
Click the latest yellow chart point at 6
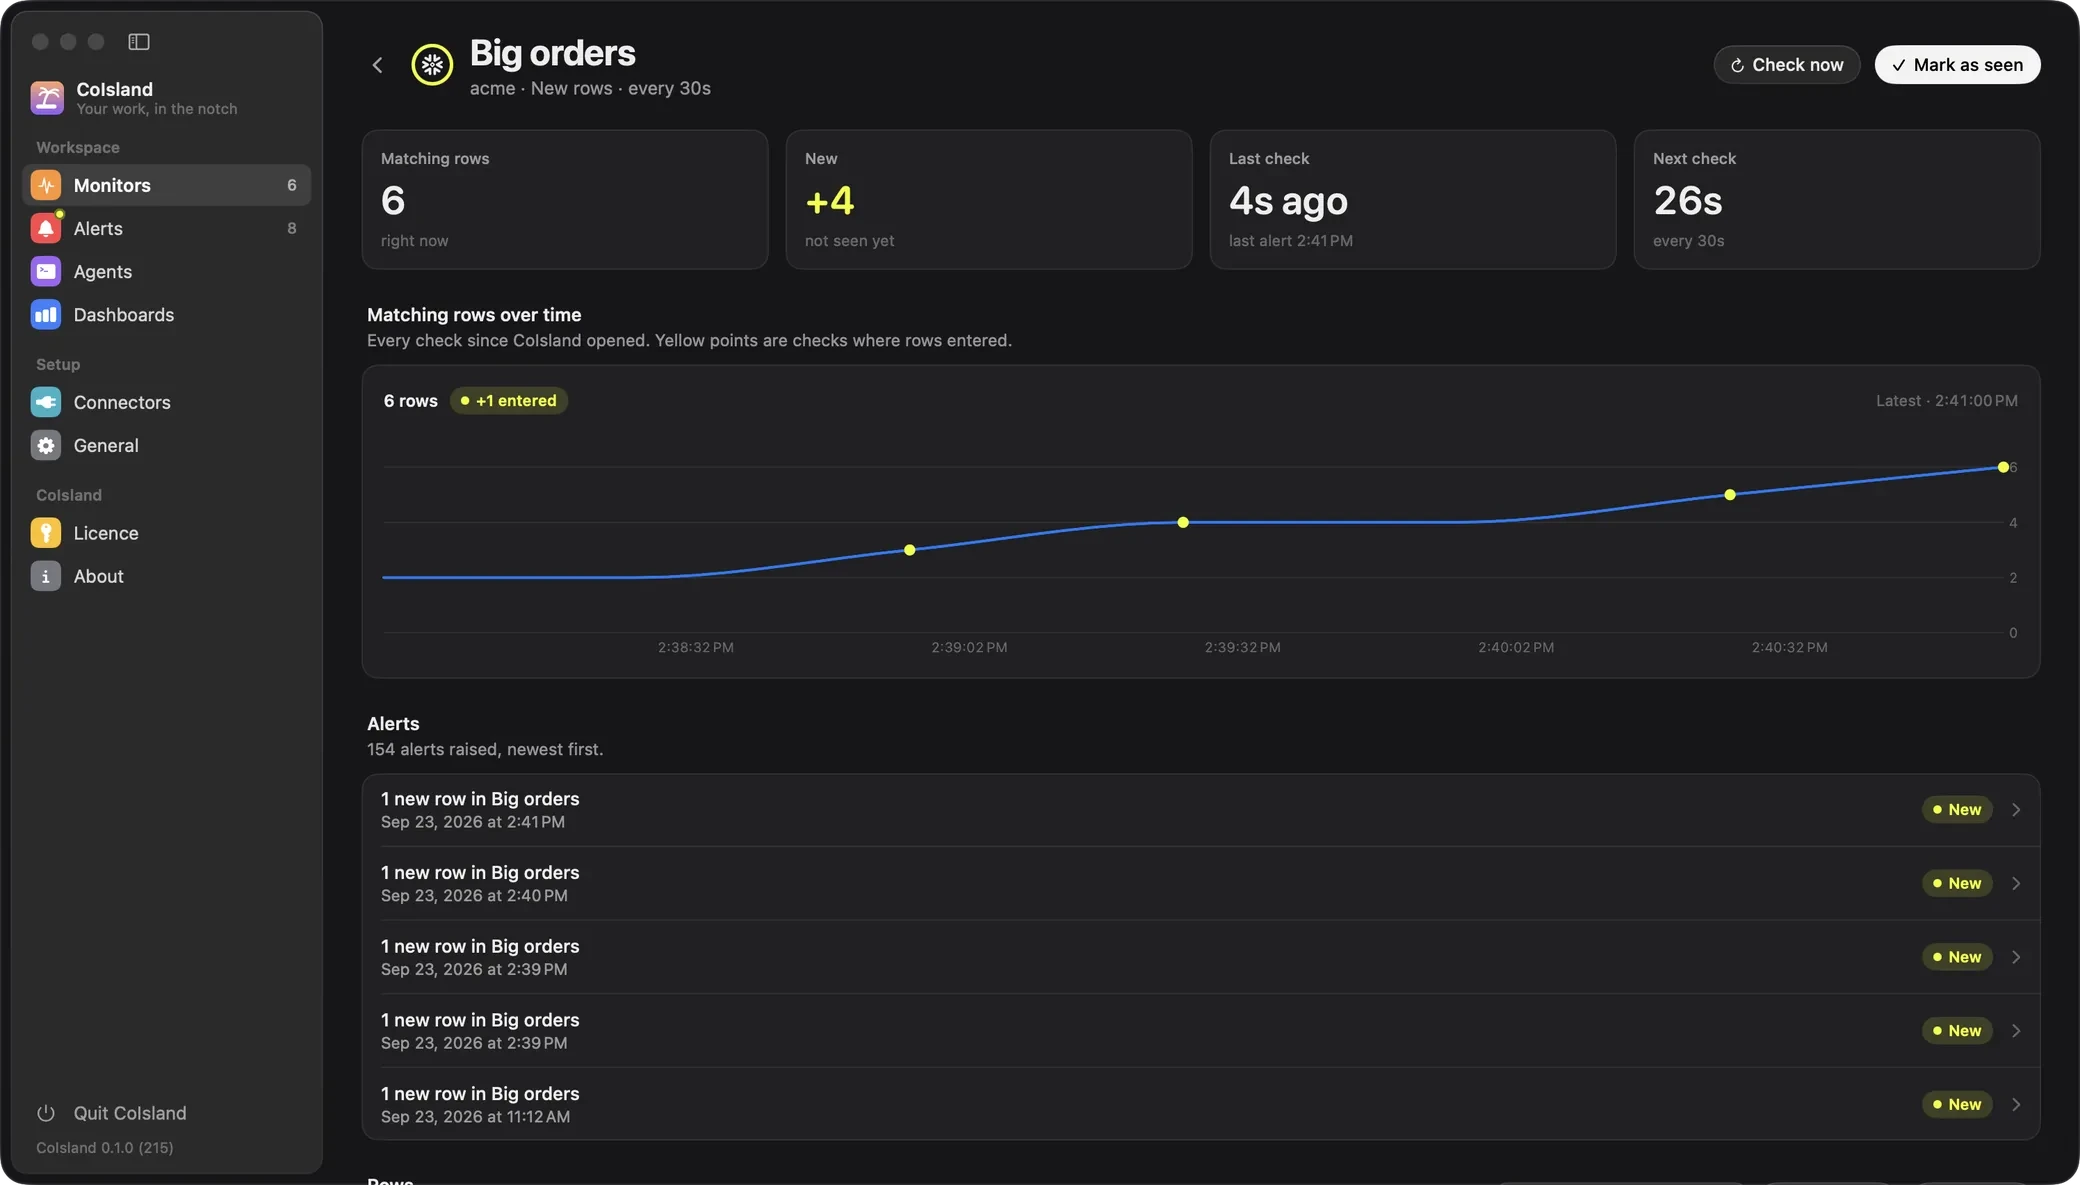pyautogui.click(x=2003, y=467)
